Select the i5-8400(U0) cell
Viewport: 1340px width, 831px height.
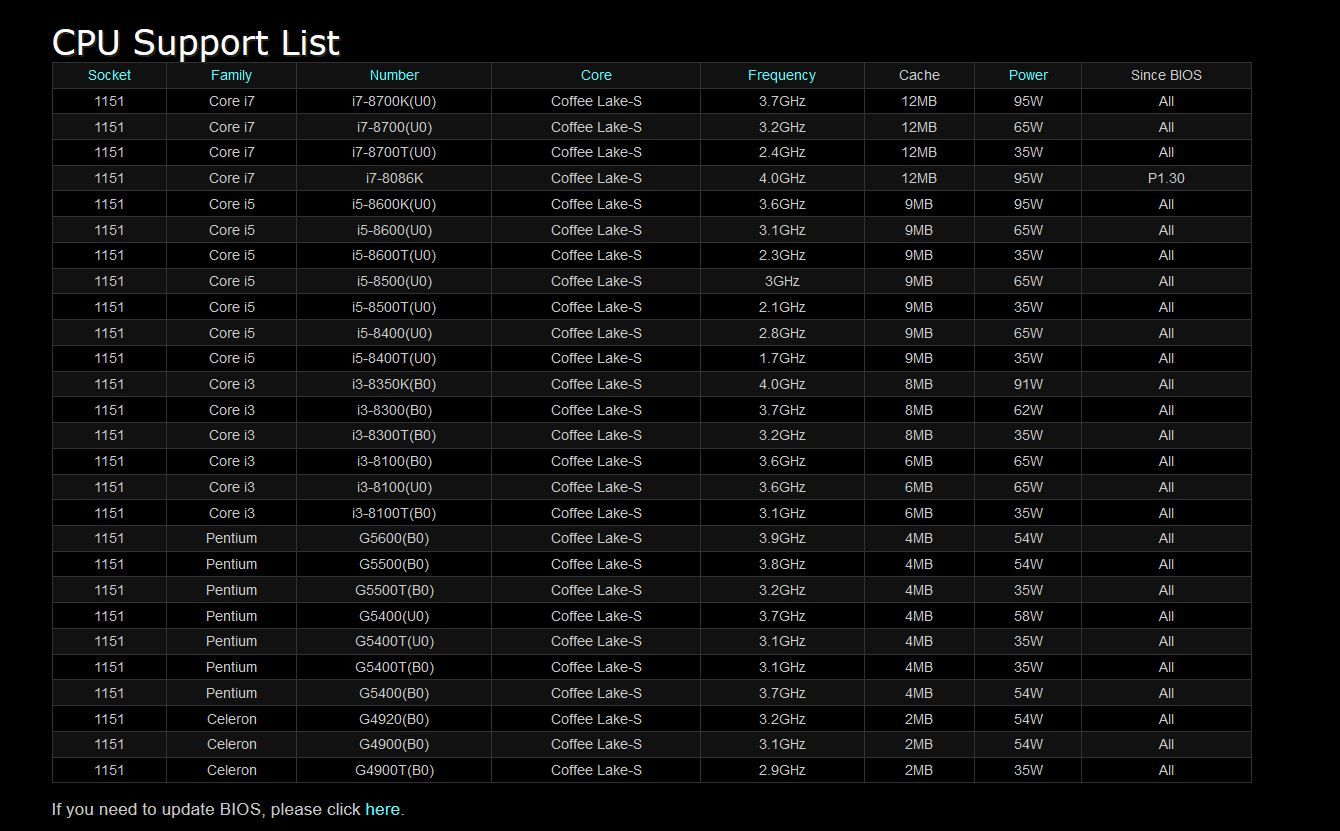(394, 333)
